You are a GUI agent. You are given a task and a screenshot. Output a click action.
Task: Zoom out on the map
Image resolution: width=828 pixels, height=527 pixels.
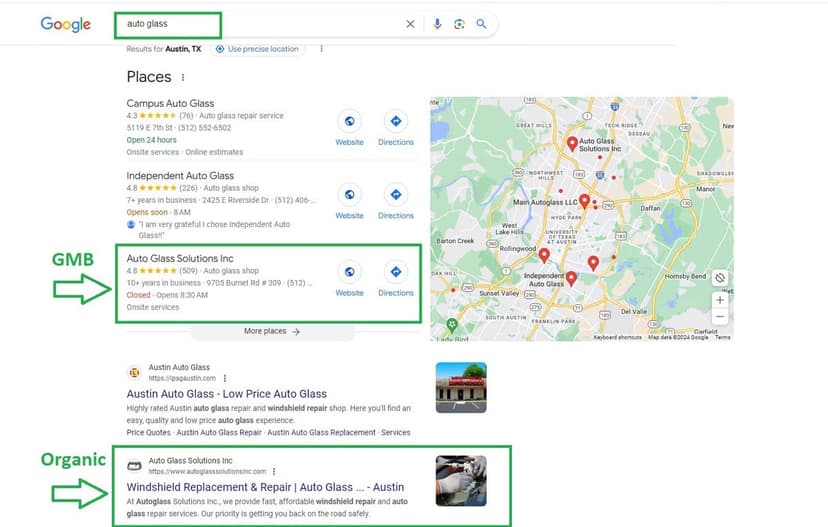click(720, 317)
